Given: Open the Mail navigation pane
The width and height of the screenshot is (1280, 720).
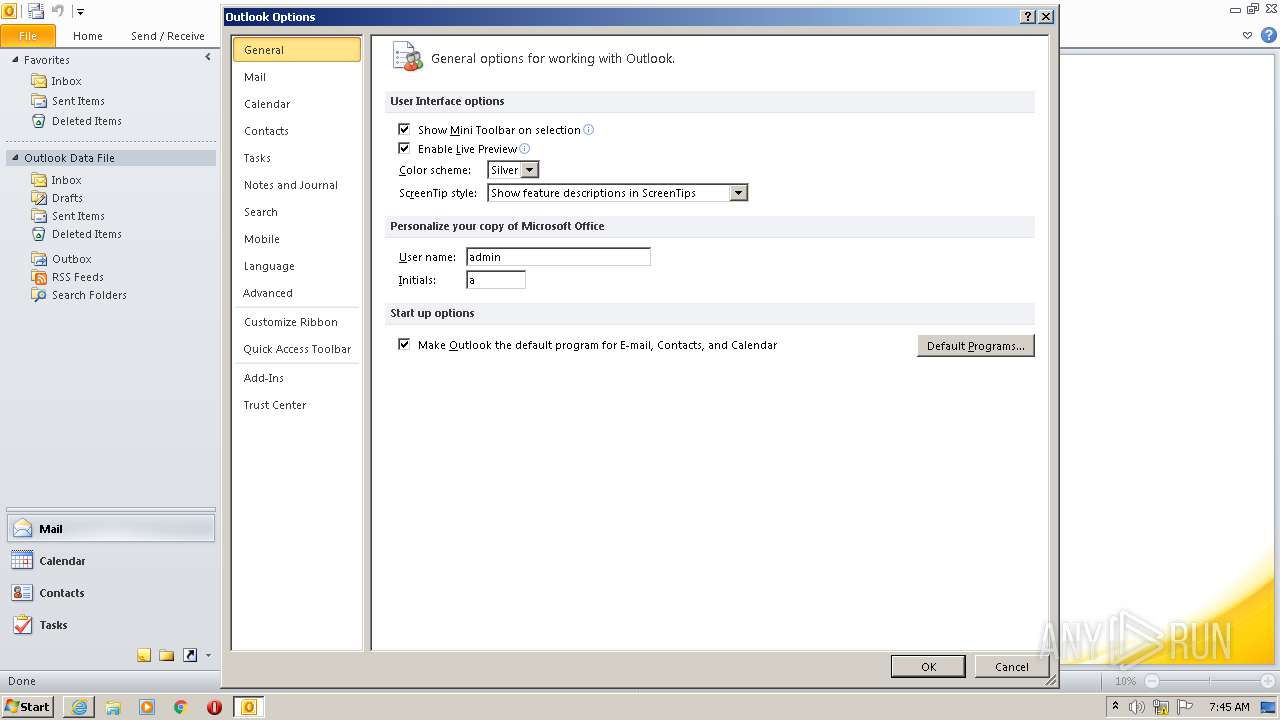Looking at the screenshot, I should tap(111, 529).
